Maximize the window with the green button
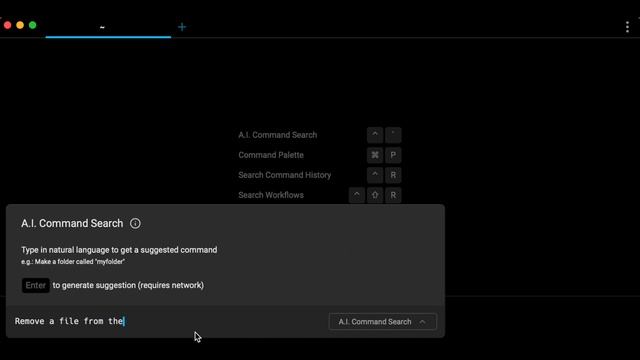 pyautogui.click(x=33, y=25)
